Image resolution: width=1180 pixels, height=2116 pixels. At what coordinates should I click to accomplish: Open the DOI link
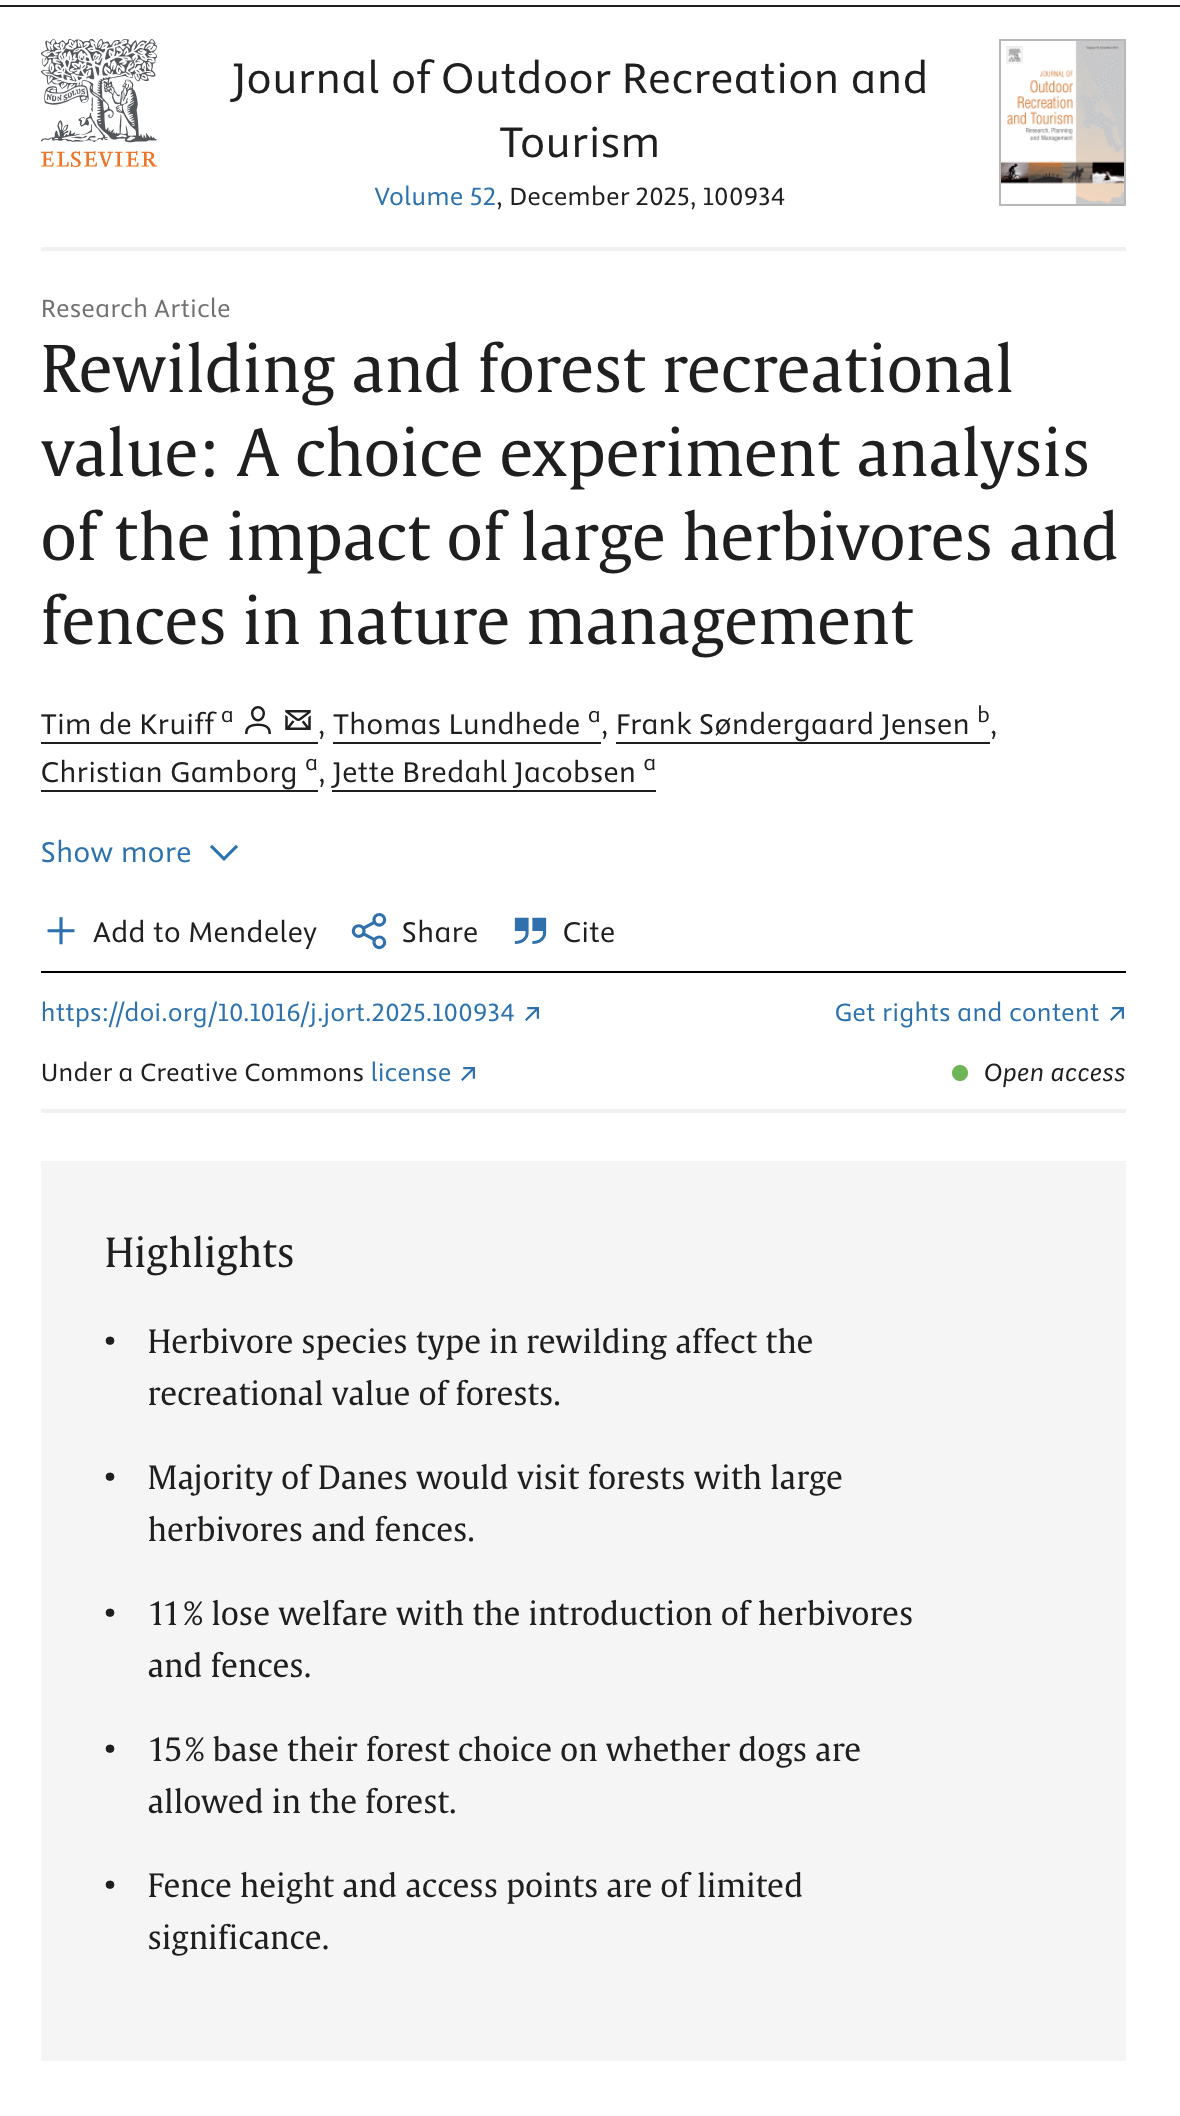(277, 1013)
